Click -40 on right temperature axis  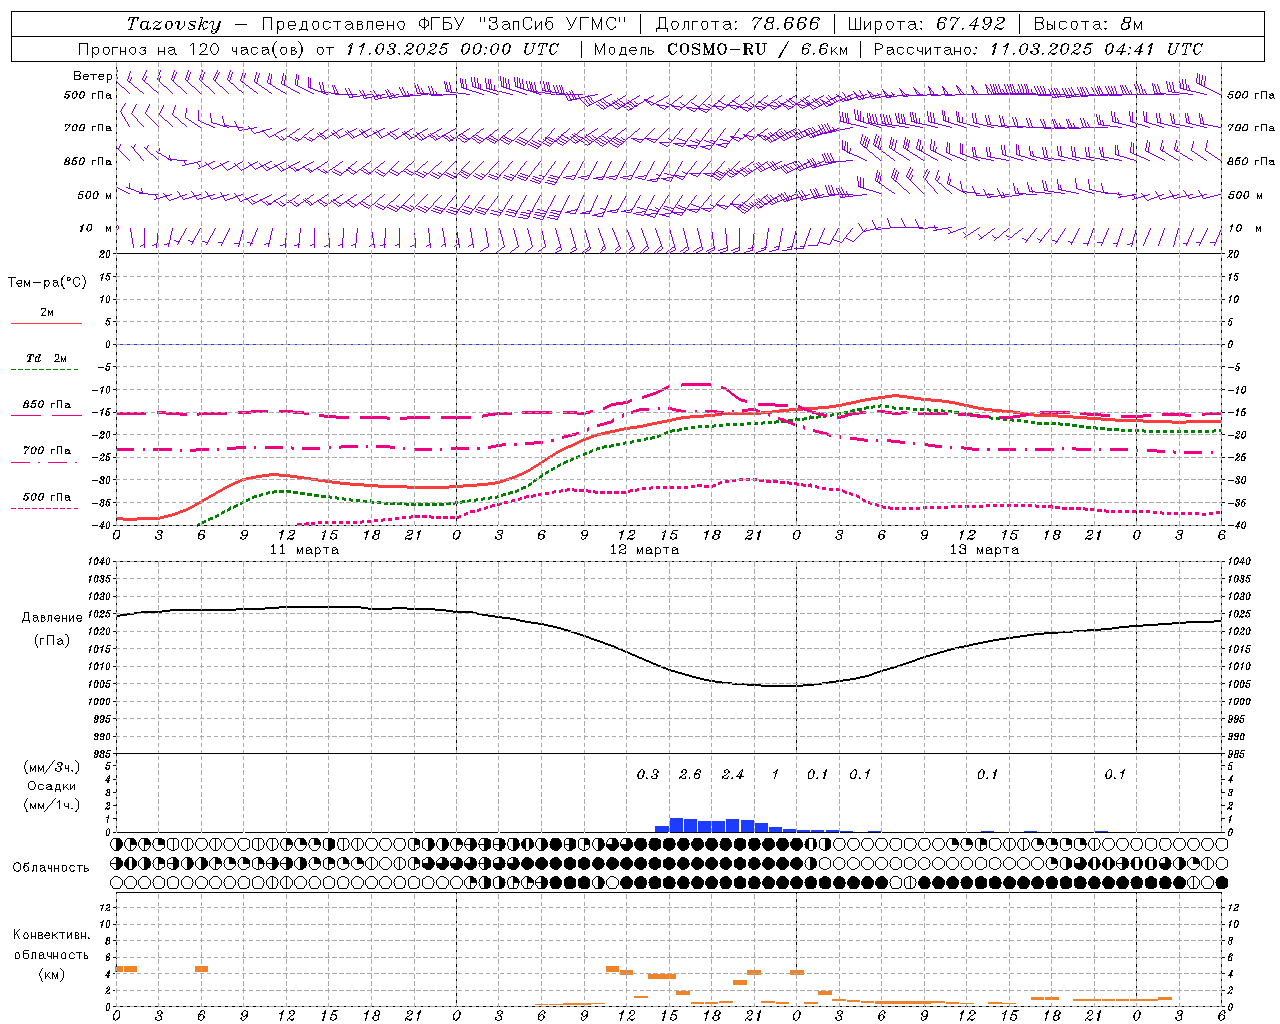tap(1238, 525)
